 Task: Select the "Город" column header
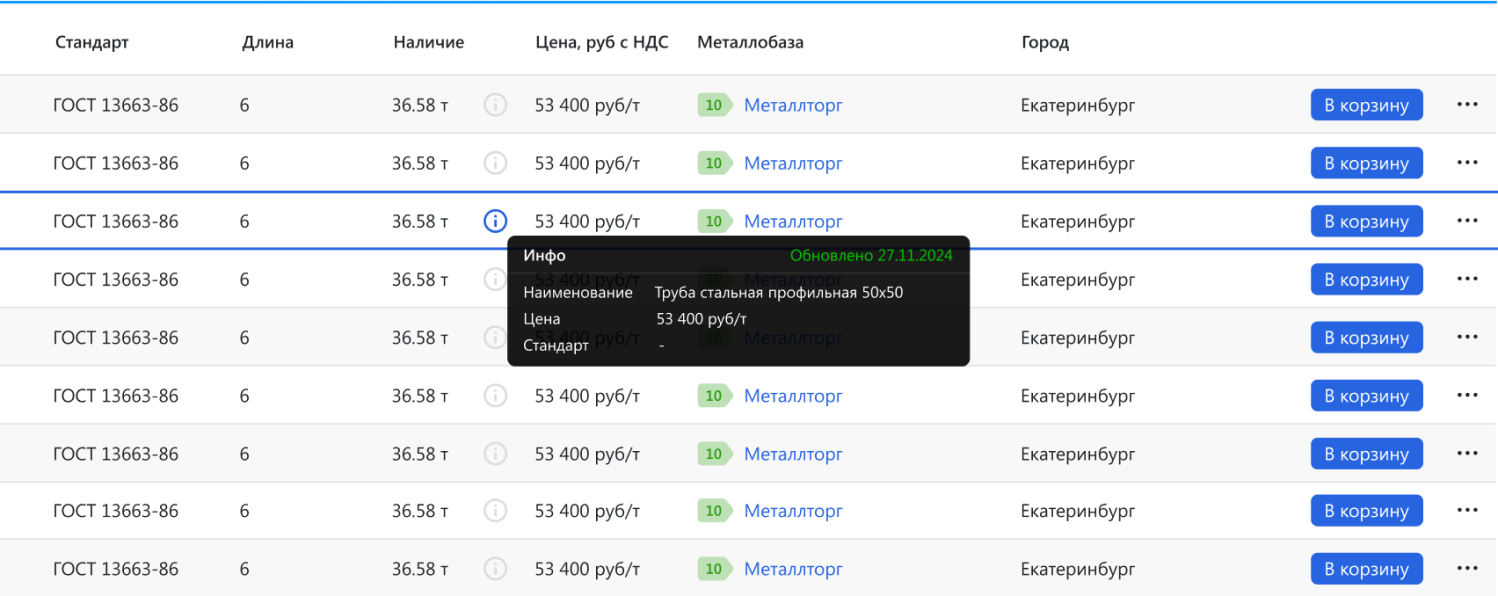[x=1045, y=42]
